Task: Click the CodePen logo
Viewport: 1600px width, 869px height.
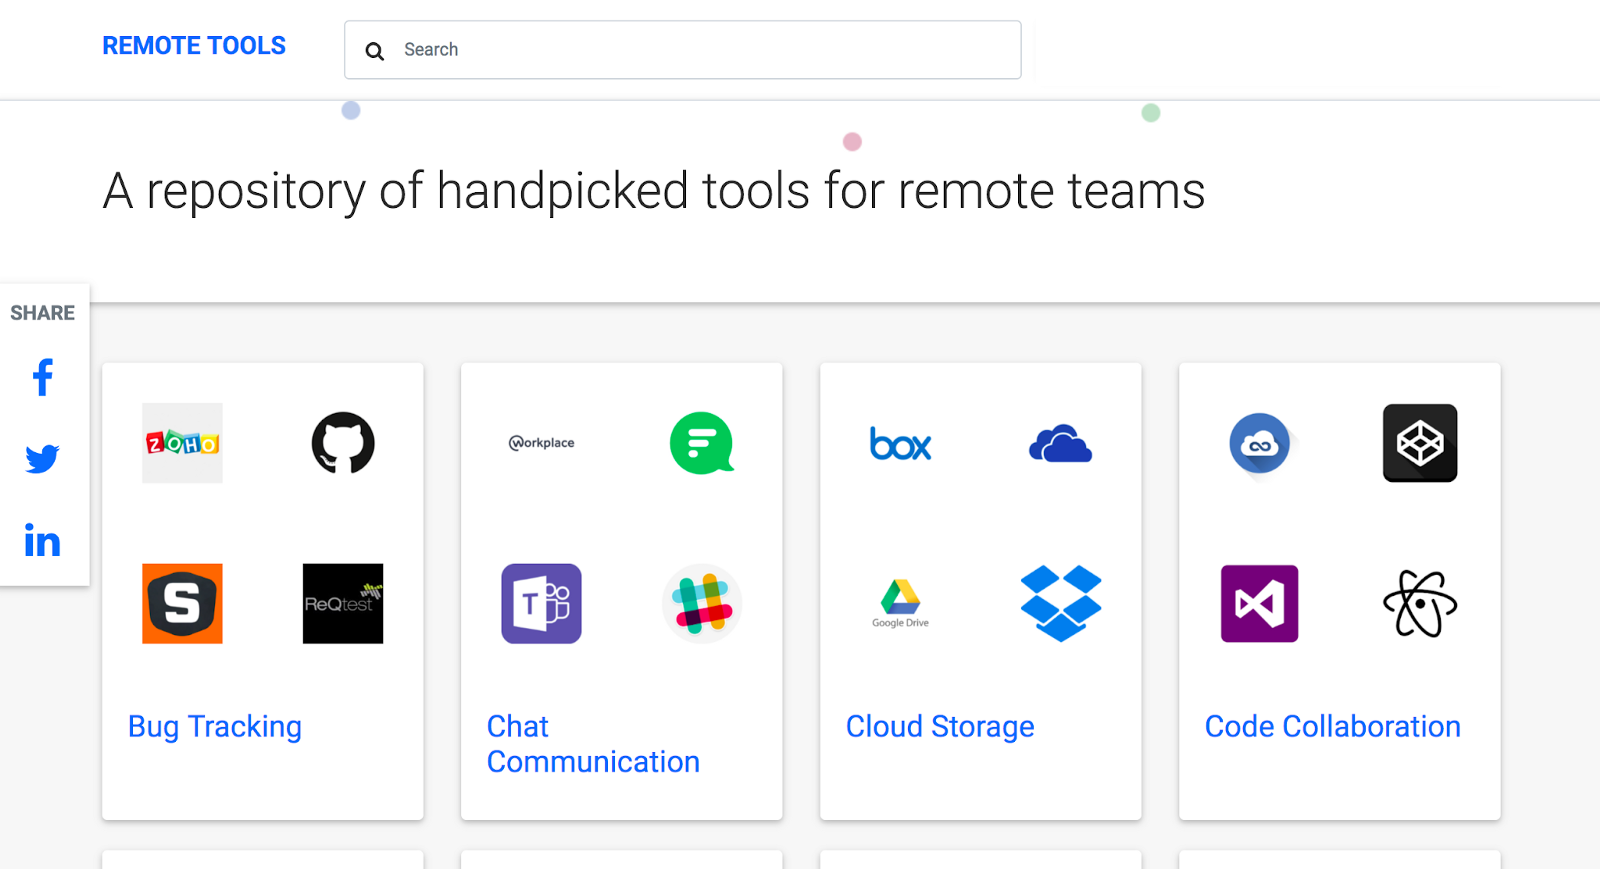Action: pyautogui.click(x=1420, y=443)
